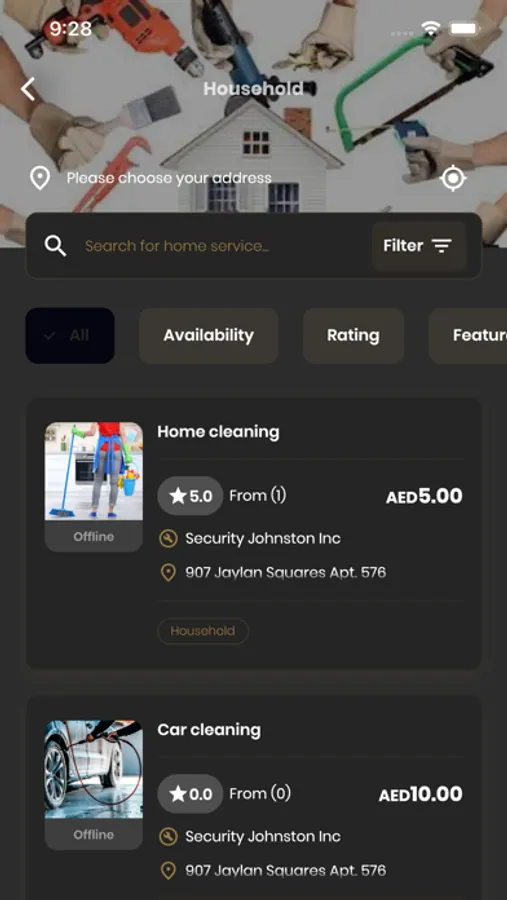Choose your address text field
507x900 pixels.
click(169, 179)
